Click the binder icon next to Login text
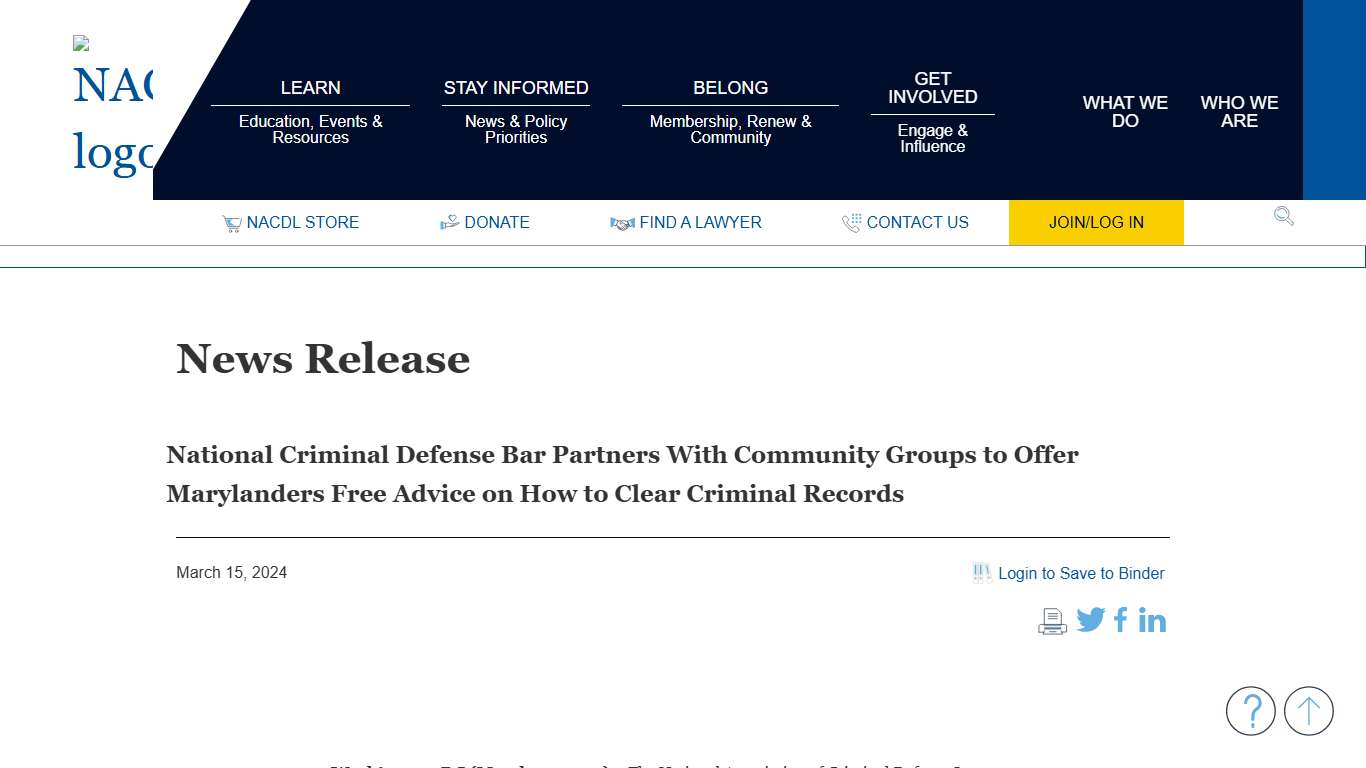 tap(981, 572)
